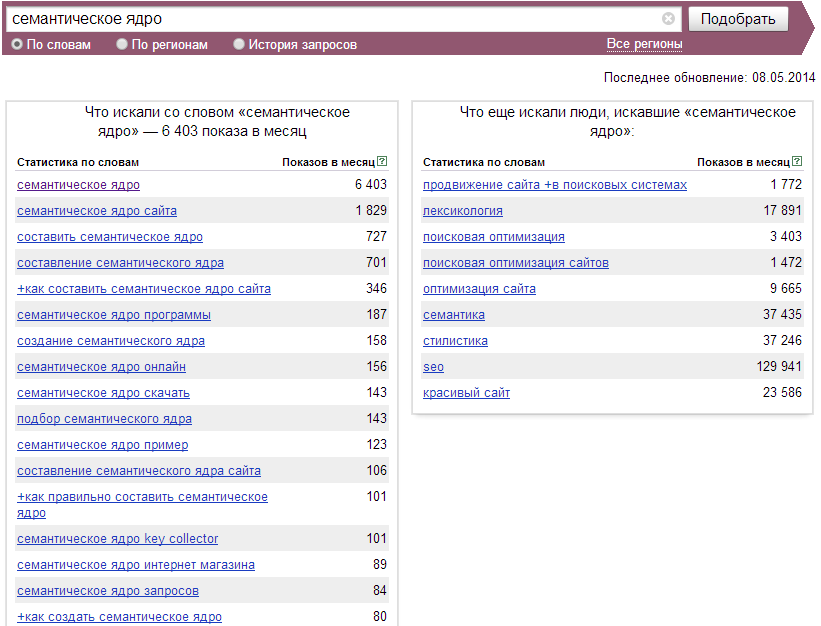Open the 'seo' related query link
The width and height of the screenshot is (821, 626).
pyautogui.click(x=433, y=367)
